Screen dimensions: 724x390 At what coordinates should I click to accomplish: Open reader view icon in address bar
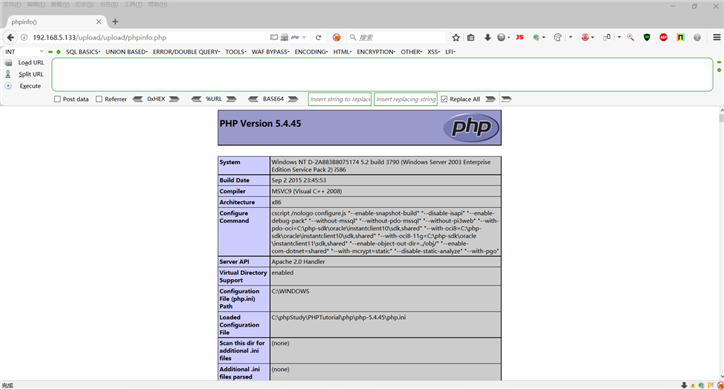[274, 37]
